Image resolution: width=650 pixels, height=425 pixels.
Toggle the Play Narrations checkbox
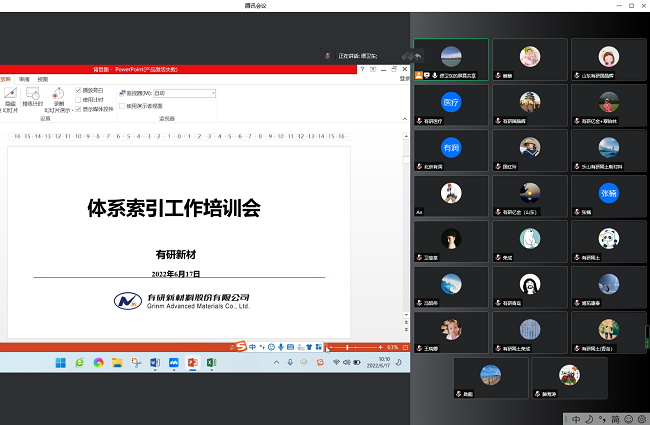tap(78, 91)
